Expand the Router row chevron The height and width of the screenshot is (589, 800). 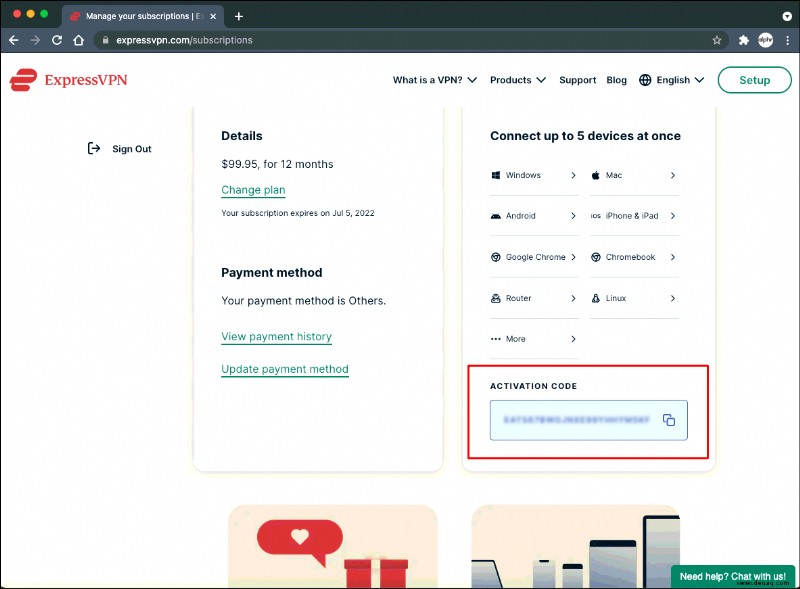click(573, 298)
